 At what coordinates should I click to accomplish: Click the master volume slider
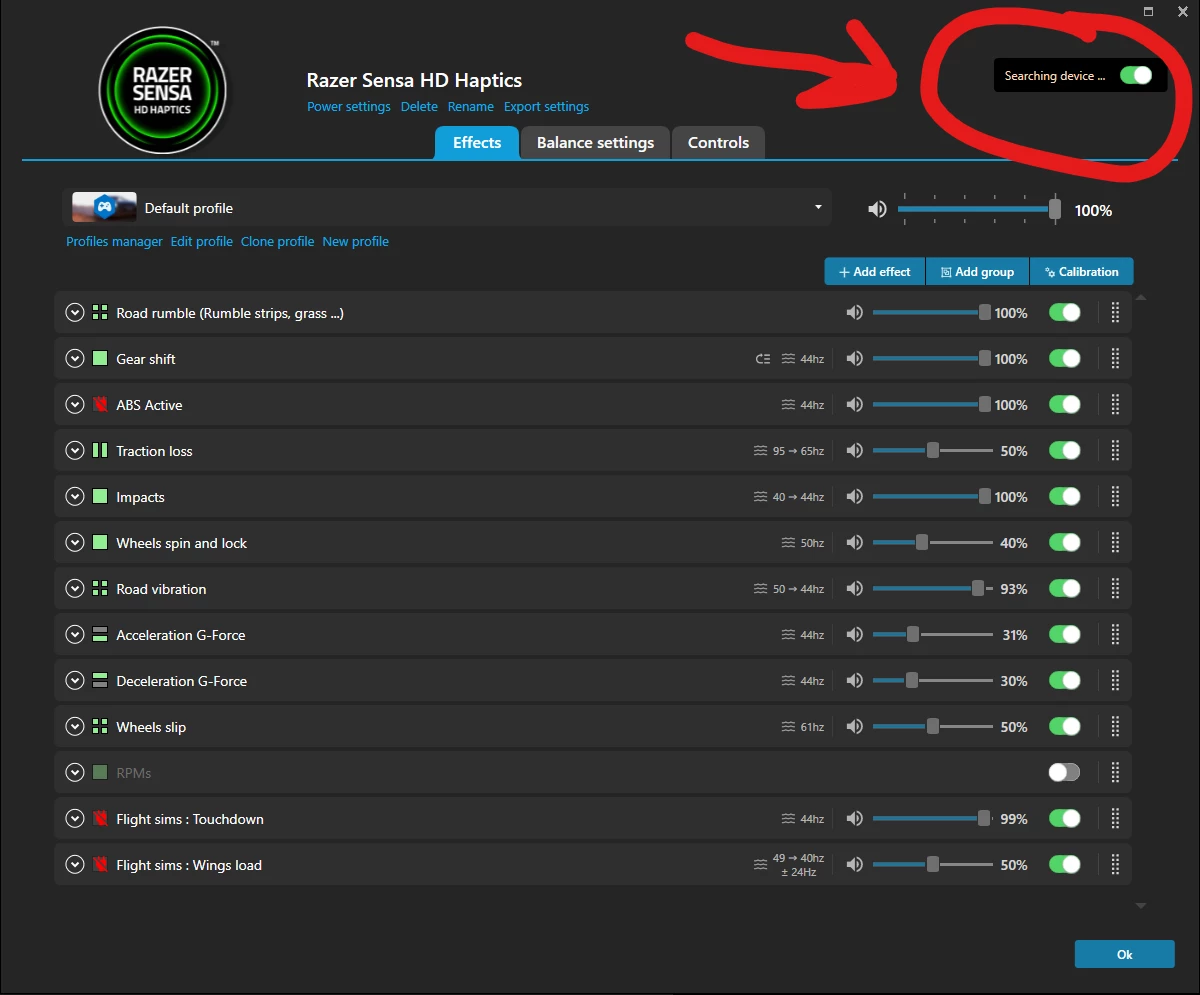pyautogui.click(x=979, y=209)
